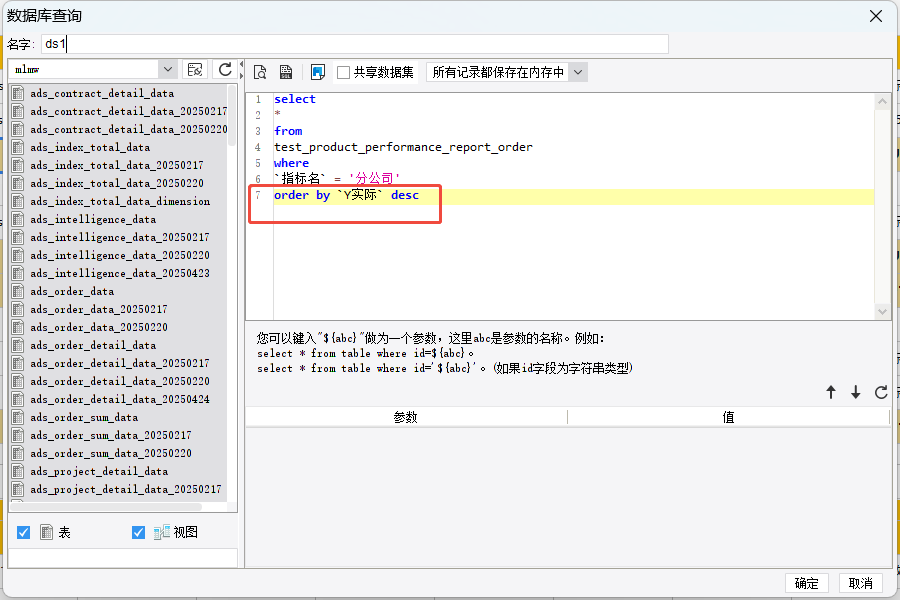Move parameter down with the down arrow
The image size is (900, 600).
856,392
